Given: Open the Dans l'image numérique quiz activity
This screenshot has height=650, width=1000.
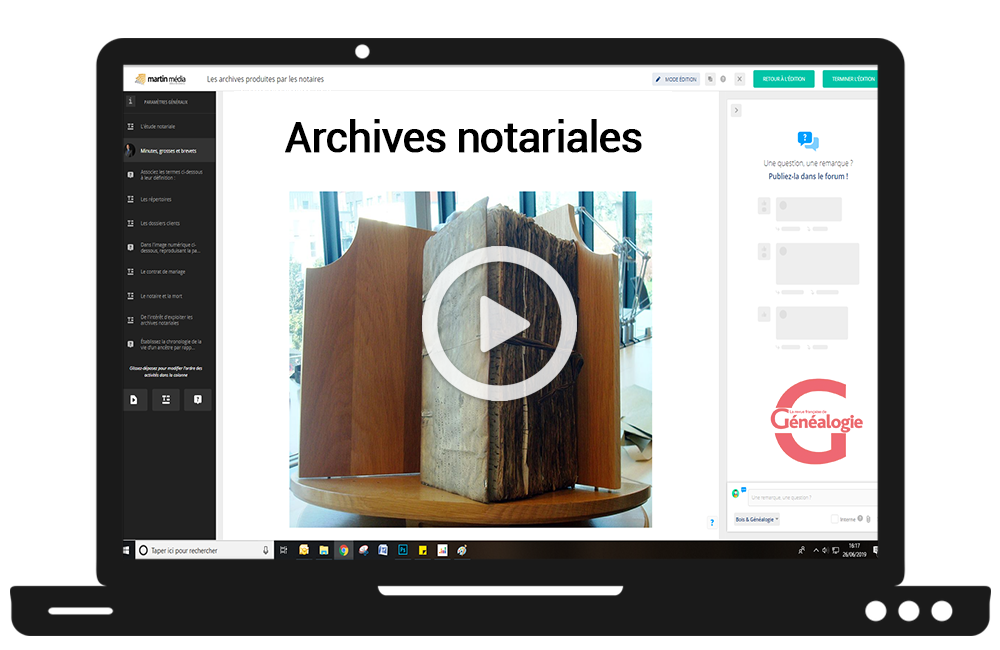Looking at the screenshot, I should tap(169, 247).
